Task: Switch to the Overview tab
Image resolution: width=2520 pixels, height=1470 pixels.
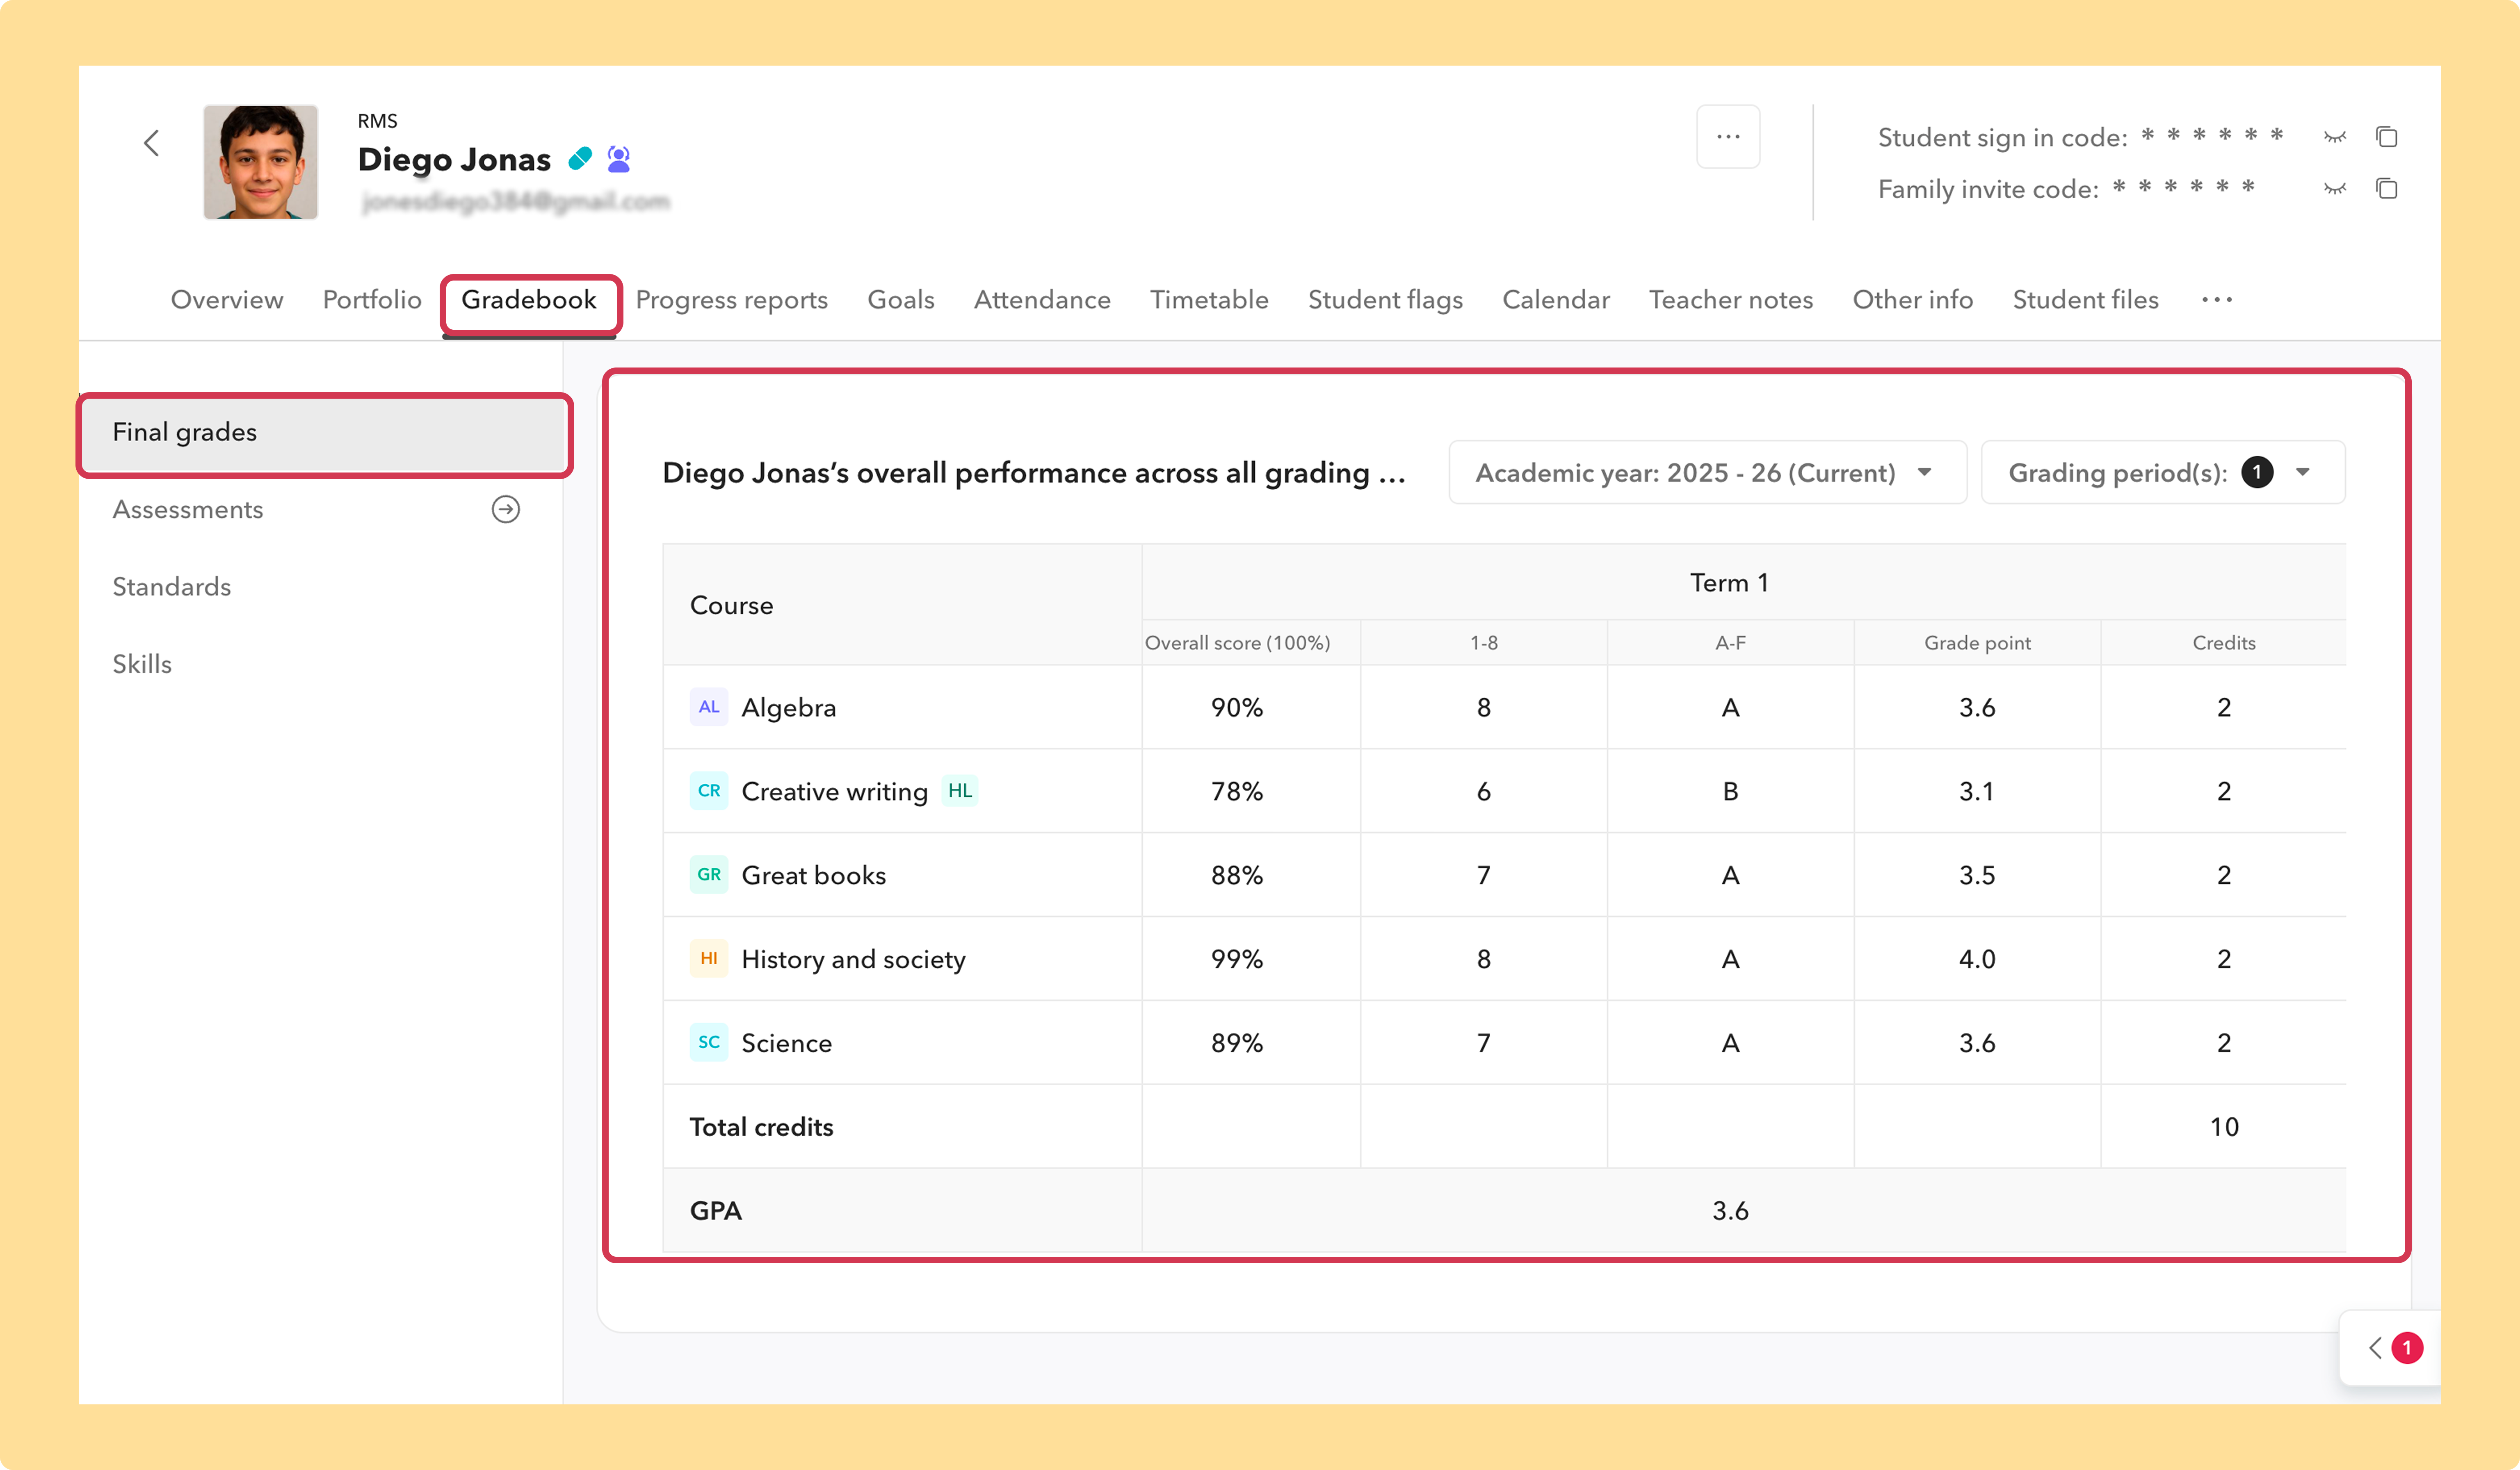Action: [227, 300]
